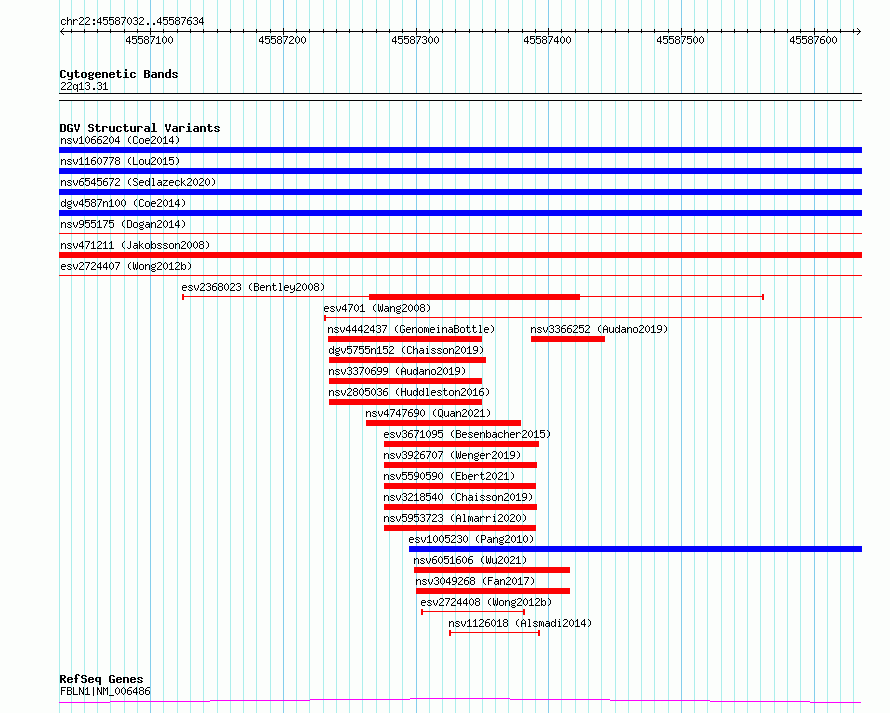Select the esv2368023 (Bentley2008) label
The image size is (890, 713).
pos(253,287)
